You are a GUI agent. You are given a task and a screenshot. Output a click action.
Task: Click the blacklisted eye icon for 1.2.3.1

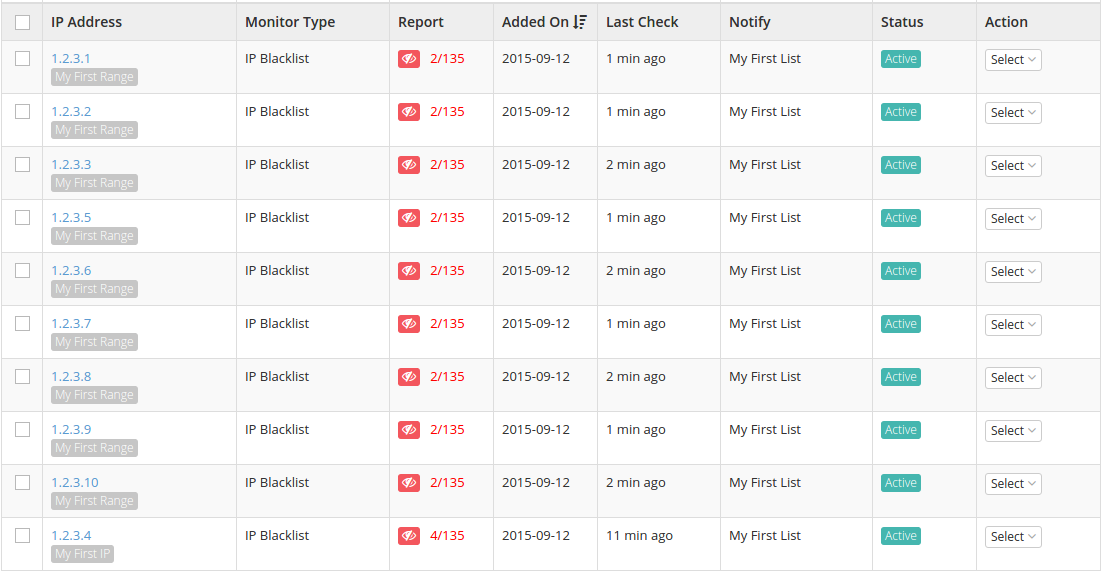pos(409,59)
